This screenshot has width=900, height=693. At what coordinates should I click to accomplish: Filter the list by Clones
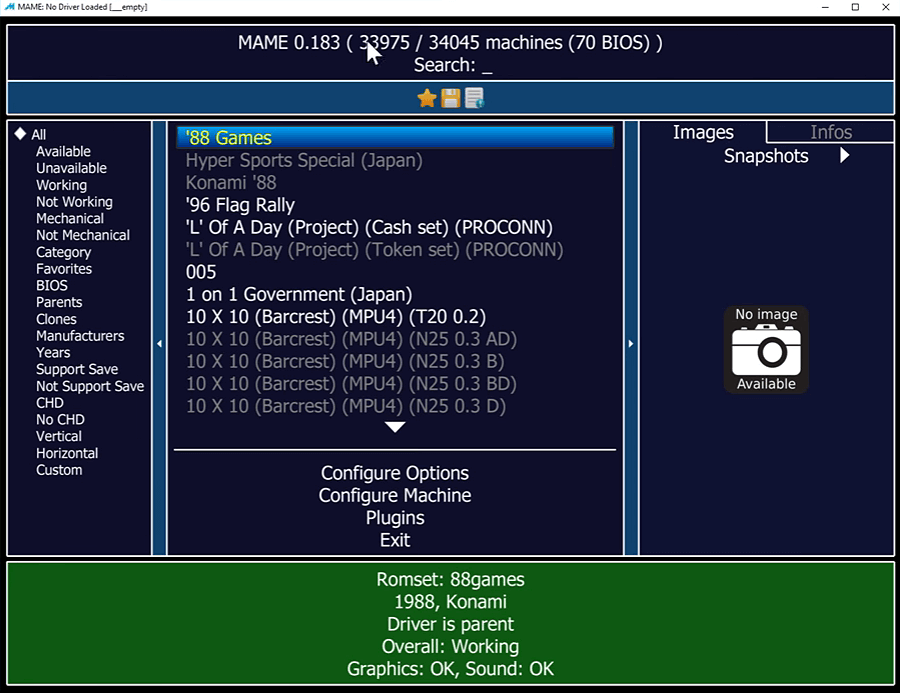tap(56, 319)
